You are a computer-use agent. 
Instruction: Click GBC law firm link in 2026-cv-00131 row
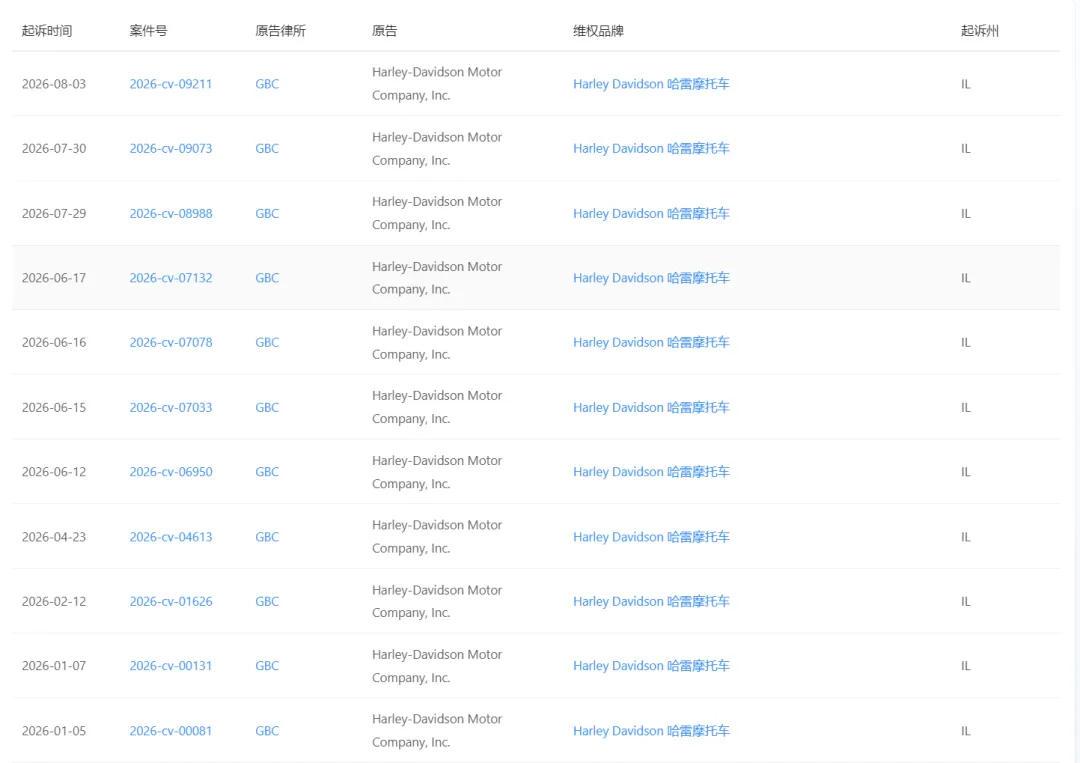[x=267, y=666]
